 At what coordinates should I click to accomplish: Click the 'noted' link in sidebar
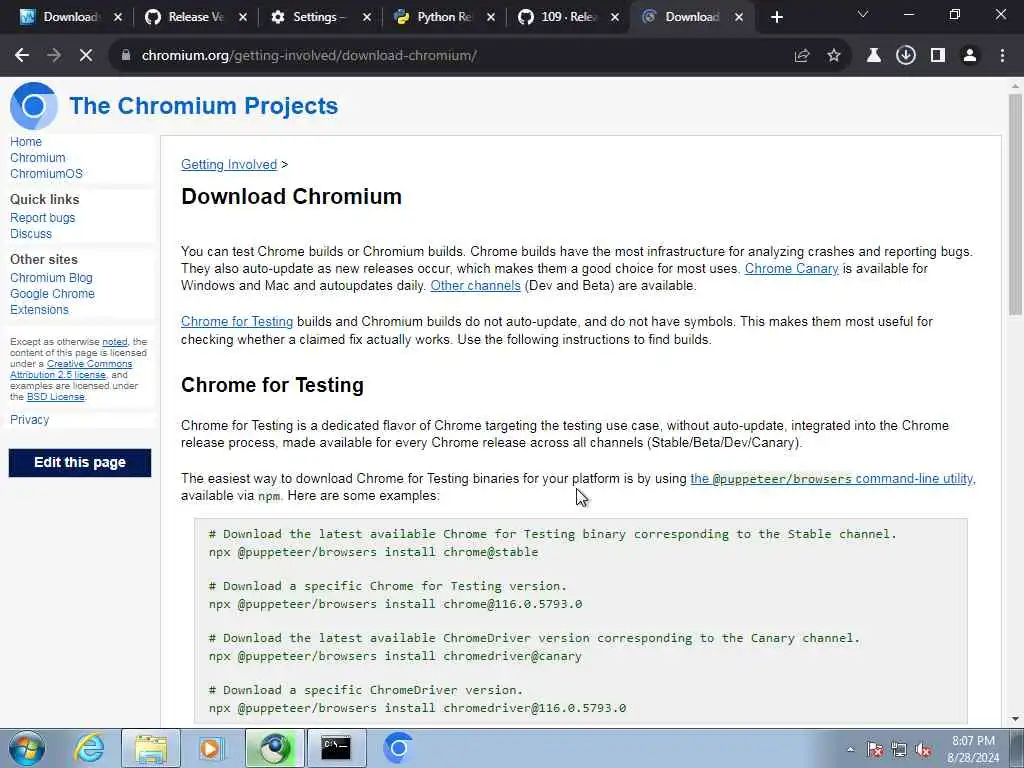click(x=114, y=342)
